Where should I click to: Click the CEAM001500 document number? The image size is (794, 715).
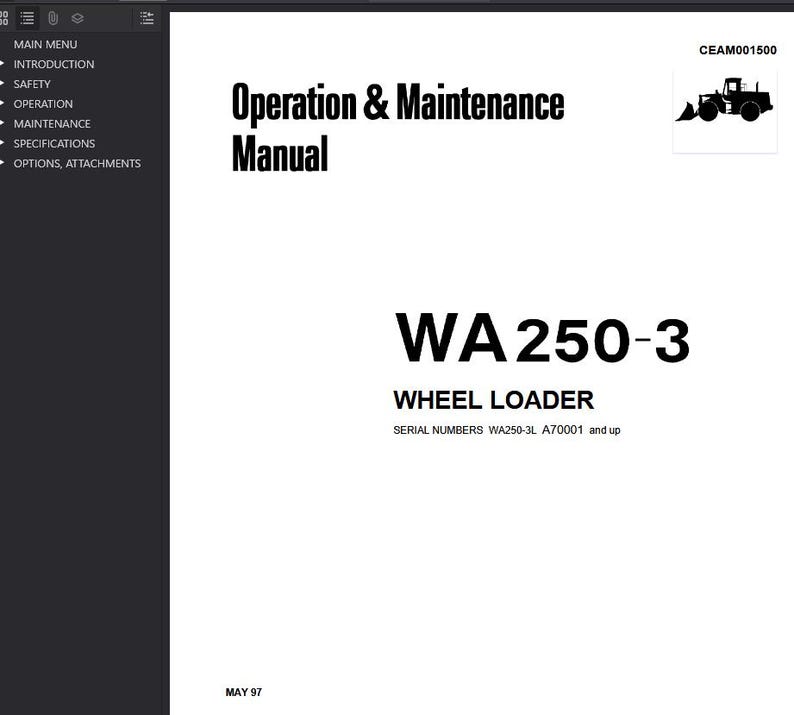point(738,50)
